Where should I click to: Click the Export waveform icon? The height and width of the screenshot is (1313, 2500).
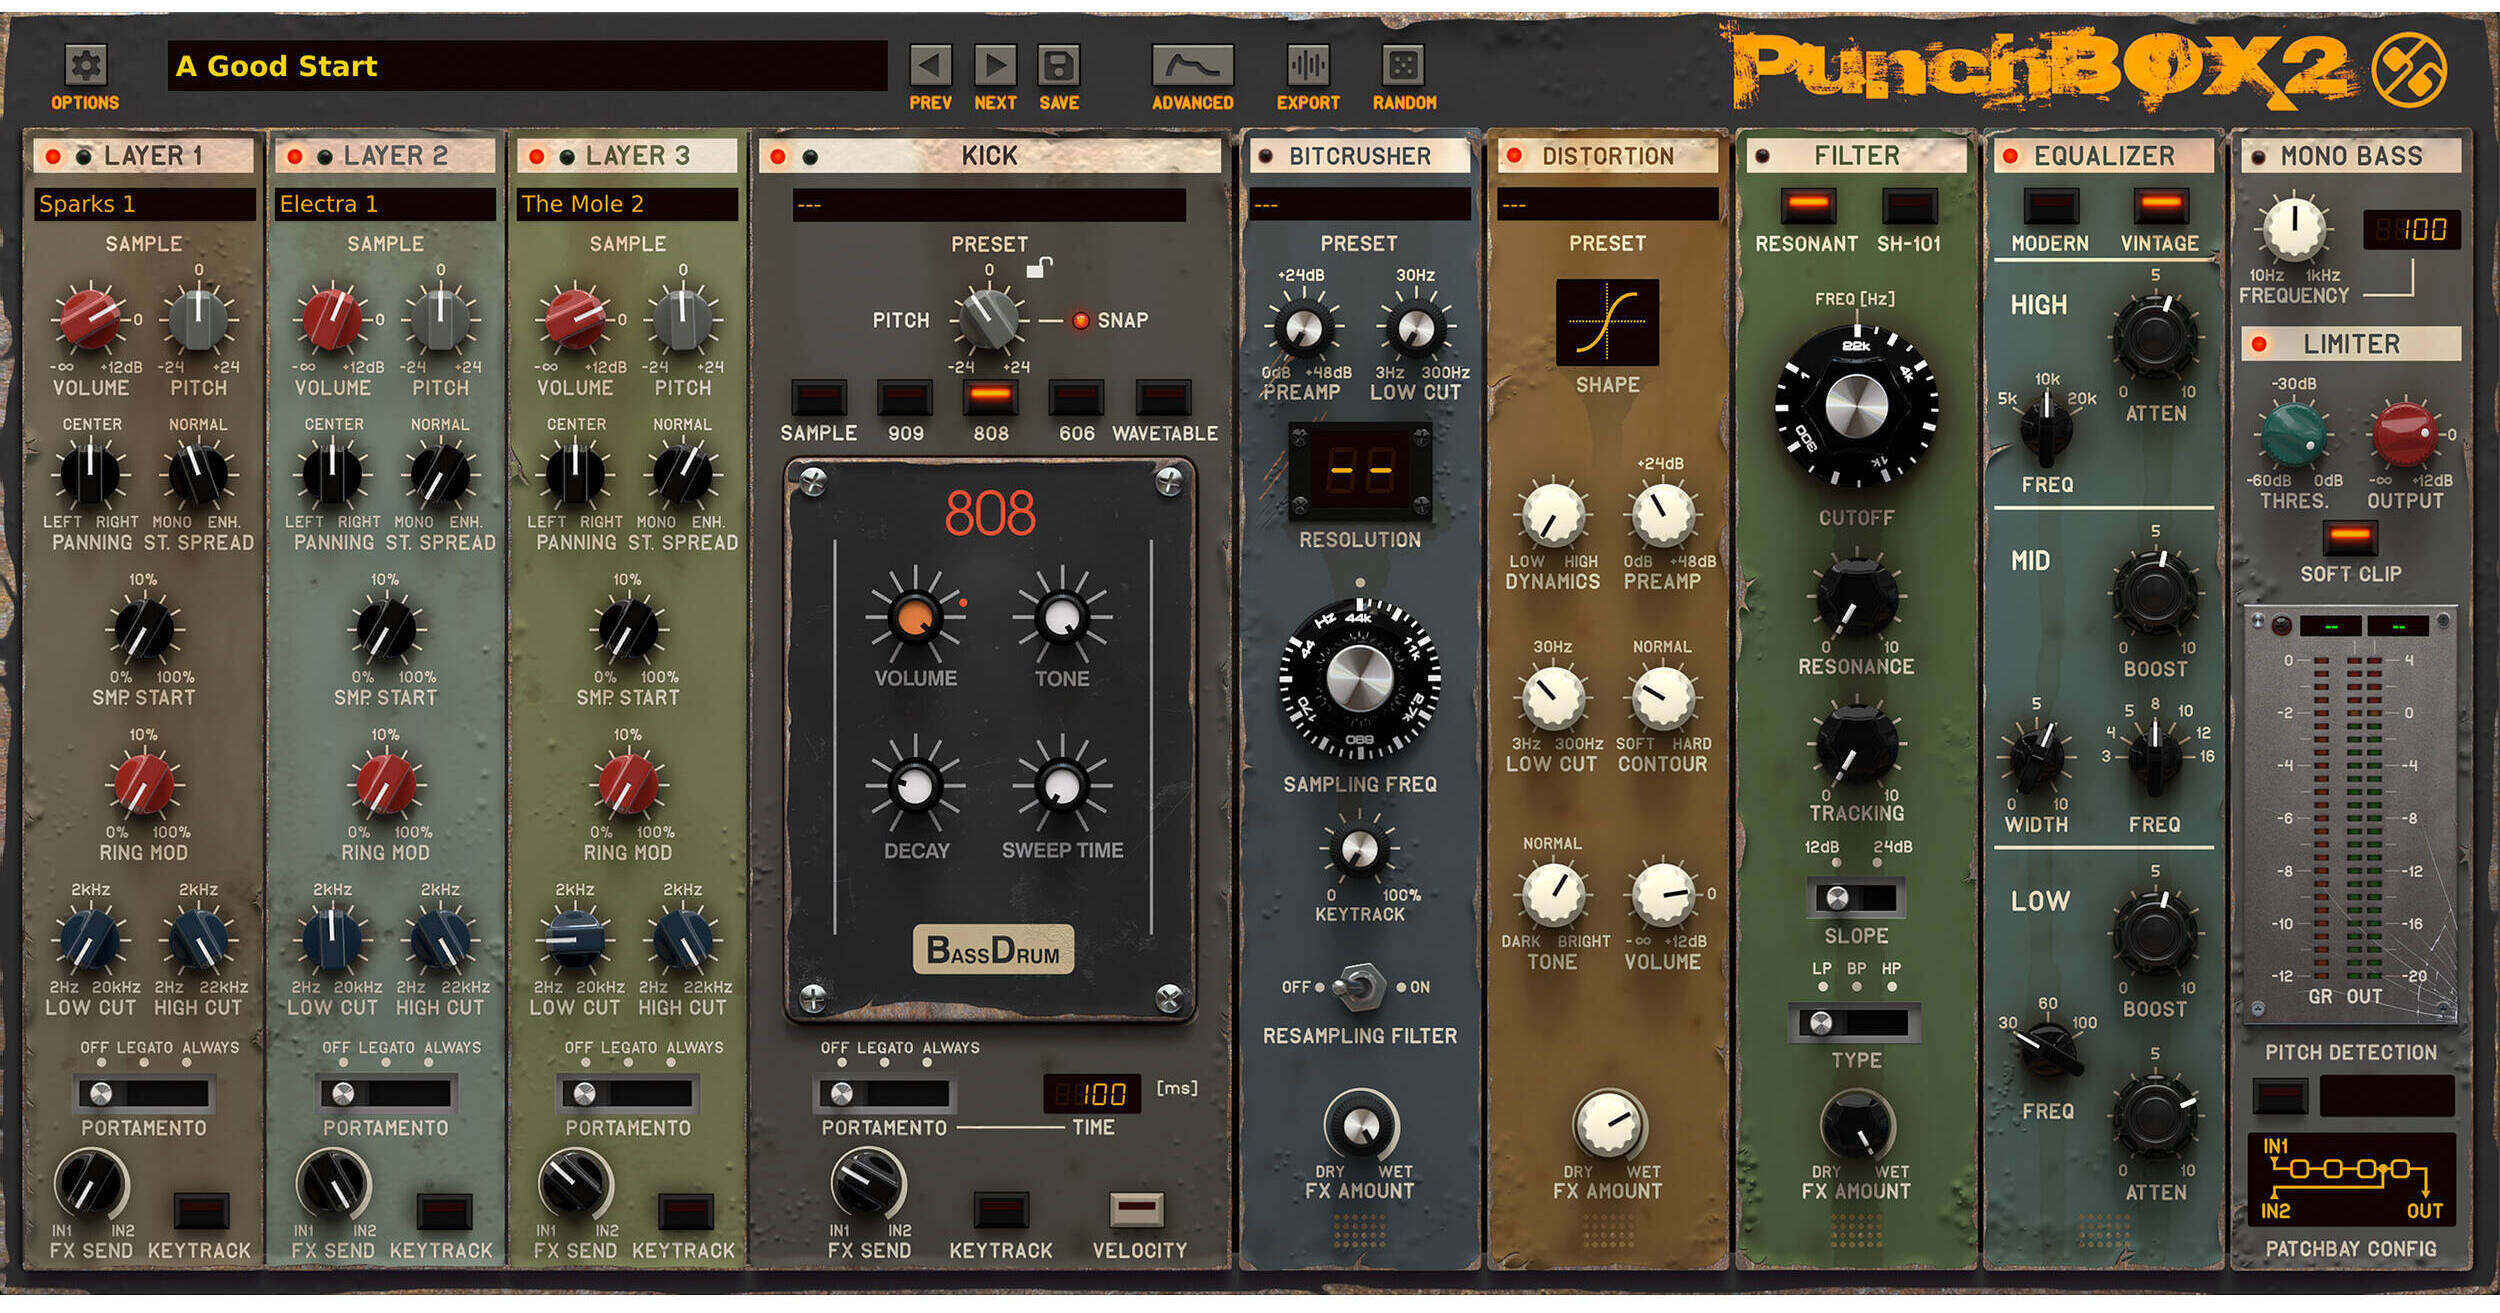coord(1307,66)
